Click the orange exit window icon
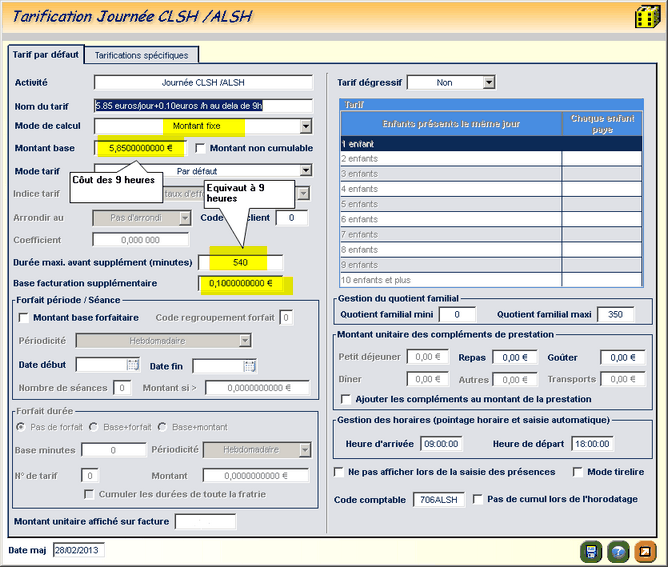 pyautogui.click(x=645, y=551)
